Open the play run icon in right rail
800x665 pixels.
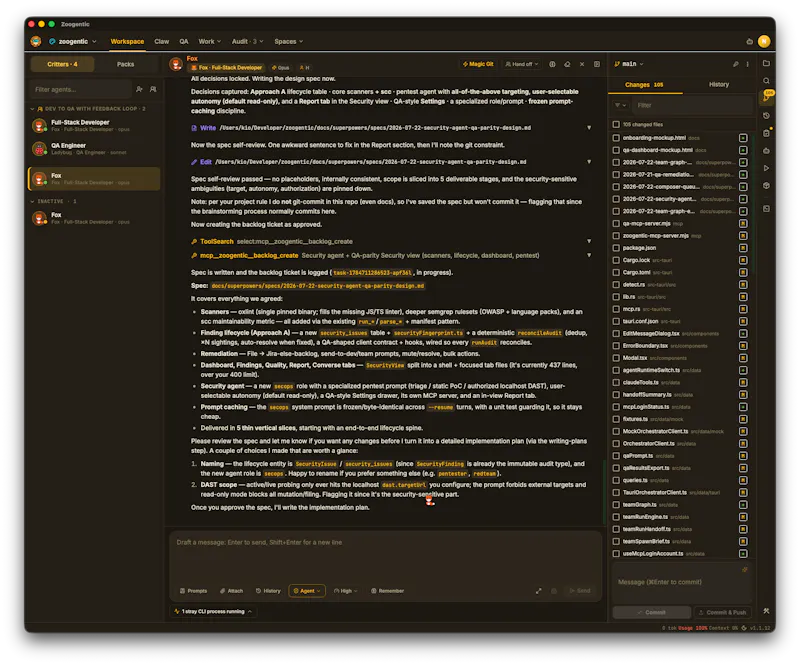[x=766, y=168]
